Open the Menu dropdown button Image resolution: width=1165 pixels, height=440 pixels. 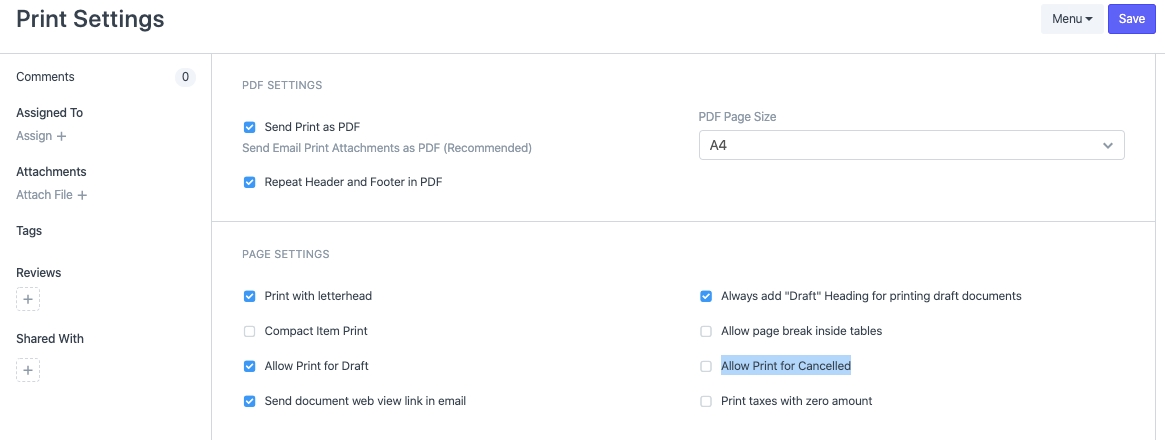pyautogui.click(x=1071, y=19)
